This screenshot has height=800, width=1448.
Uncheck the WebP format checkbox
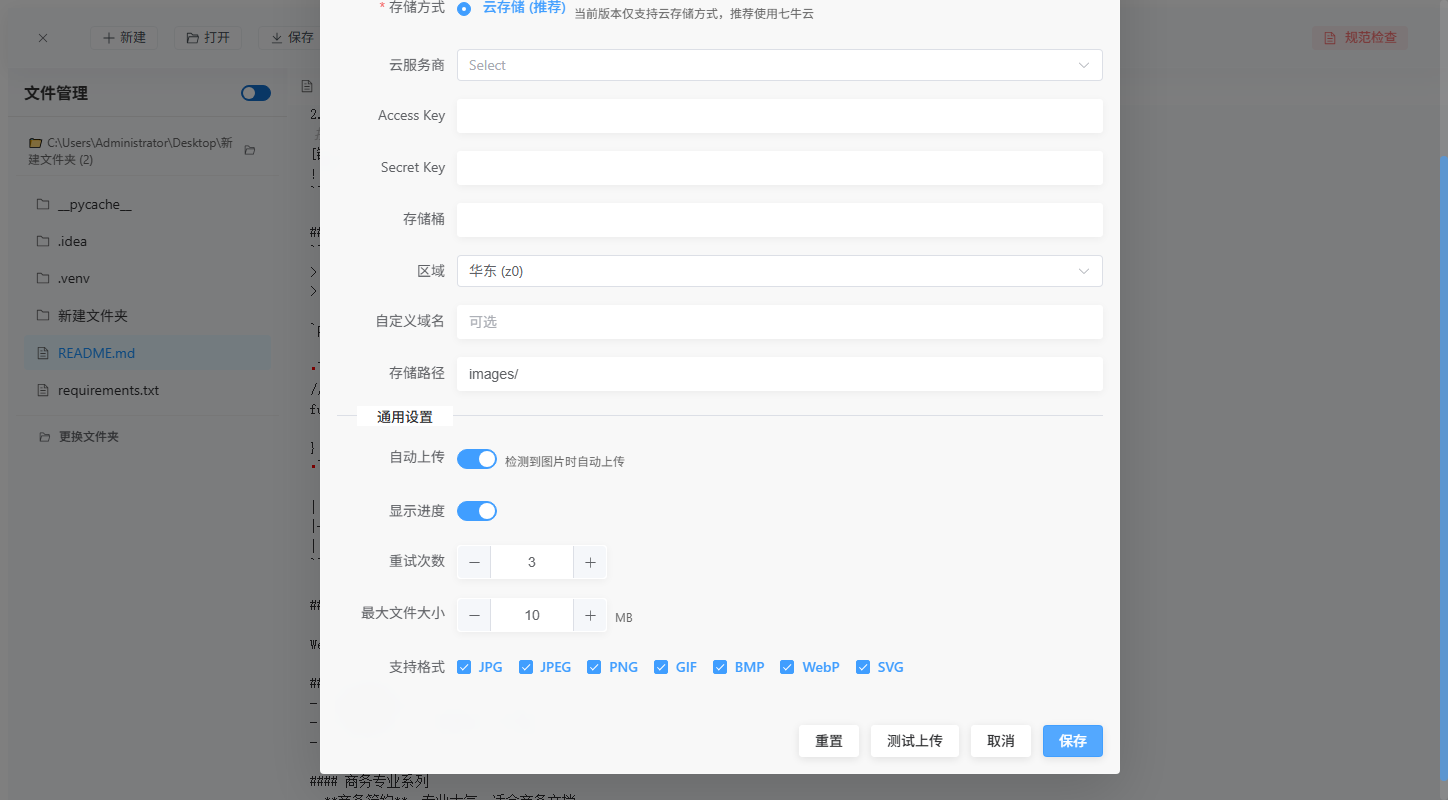tap(787, 667)
